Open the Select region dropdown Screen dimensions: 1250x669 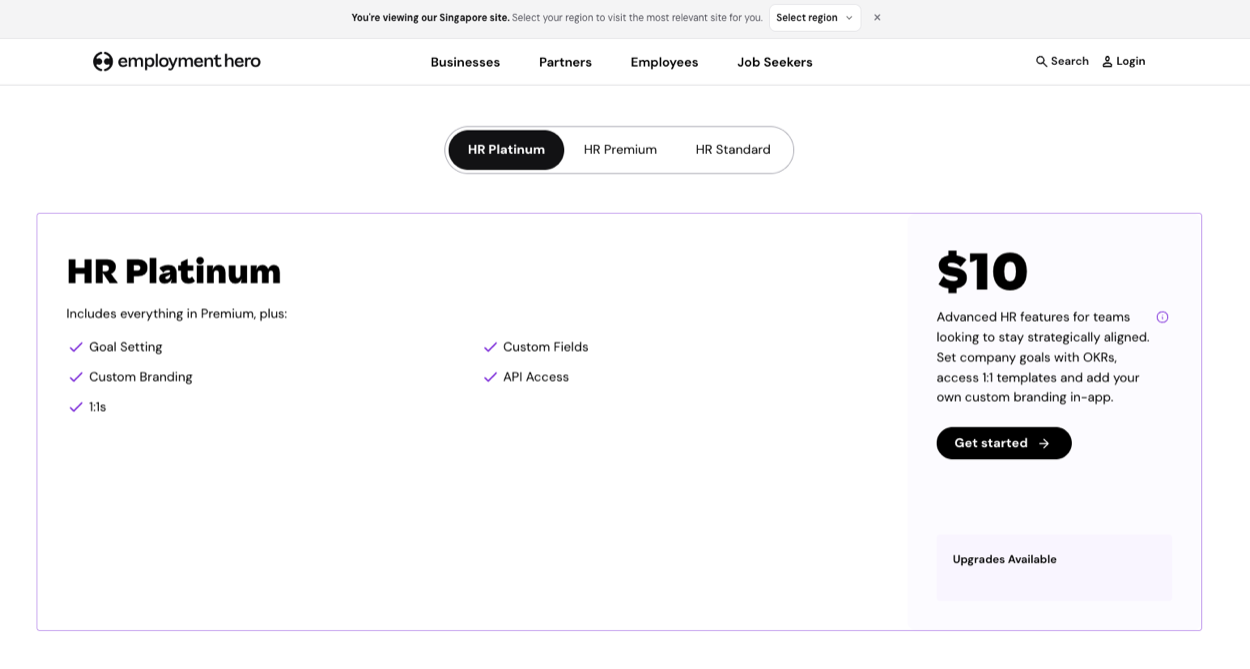[814, 17]
